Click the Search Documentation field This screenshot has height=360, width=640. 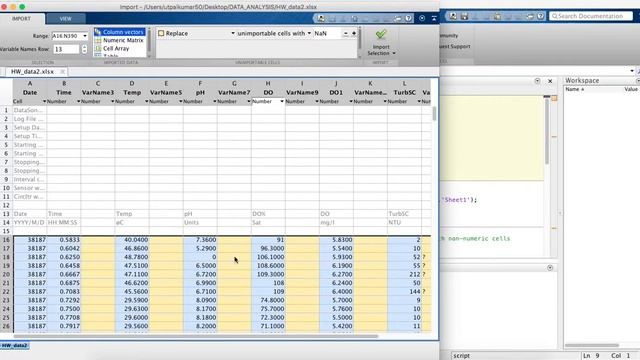click(x=591, y=16)
